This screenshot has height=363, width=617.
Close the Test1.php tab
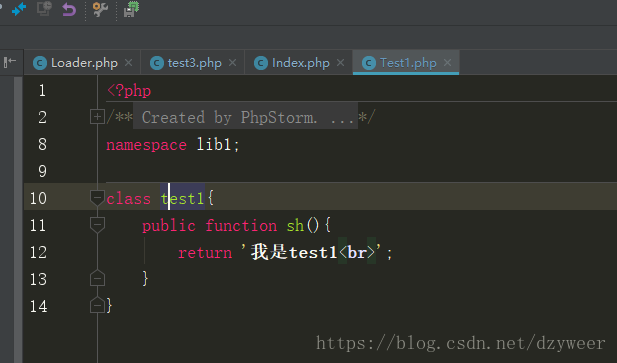(x=447, y=63)
